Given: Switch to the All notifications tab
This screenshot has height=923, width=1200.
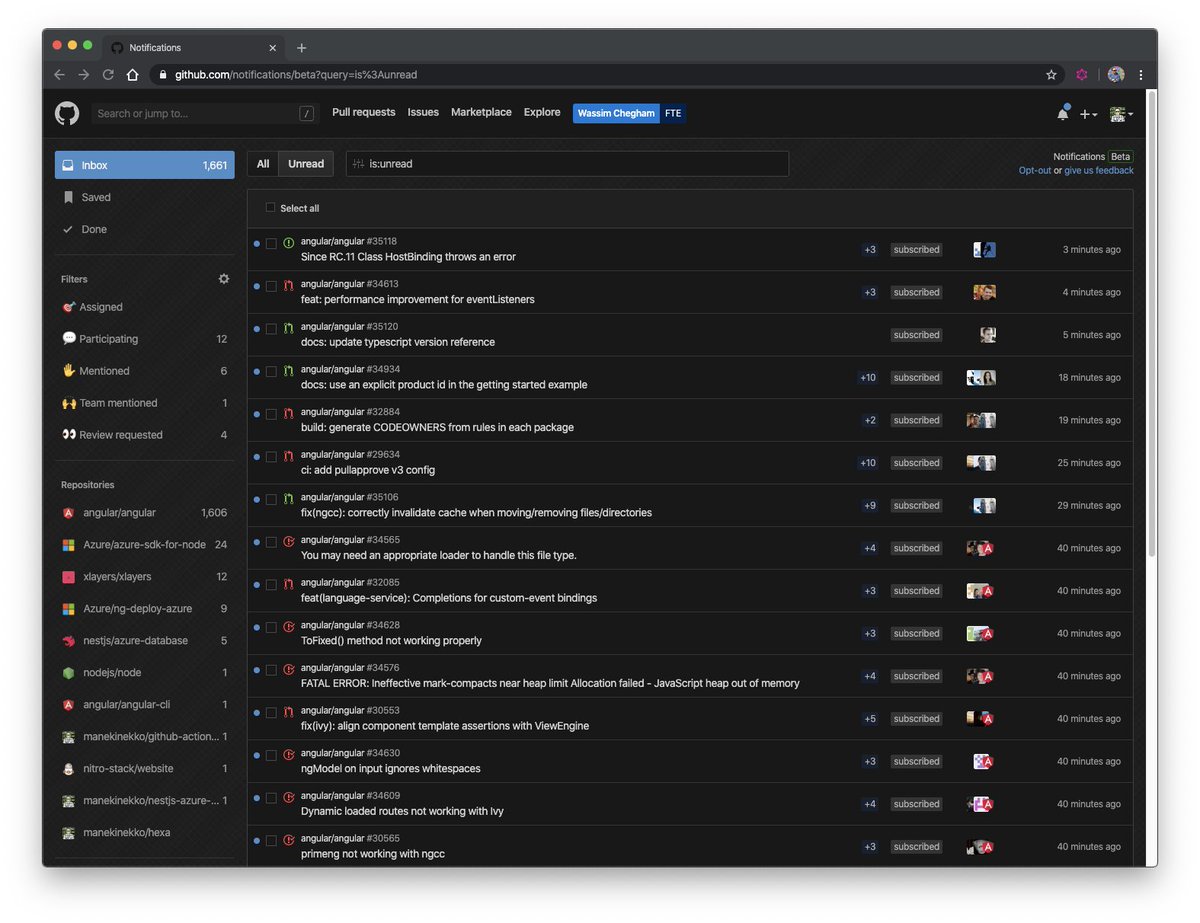Looking at the screenshot, I should tap(263, 164).
